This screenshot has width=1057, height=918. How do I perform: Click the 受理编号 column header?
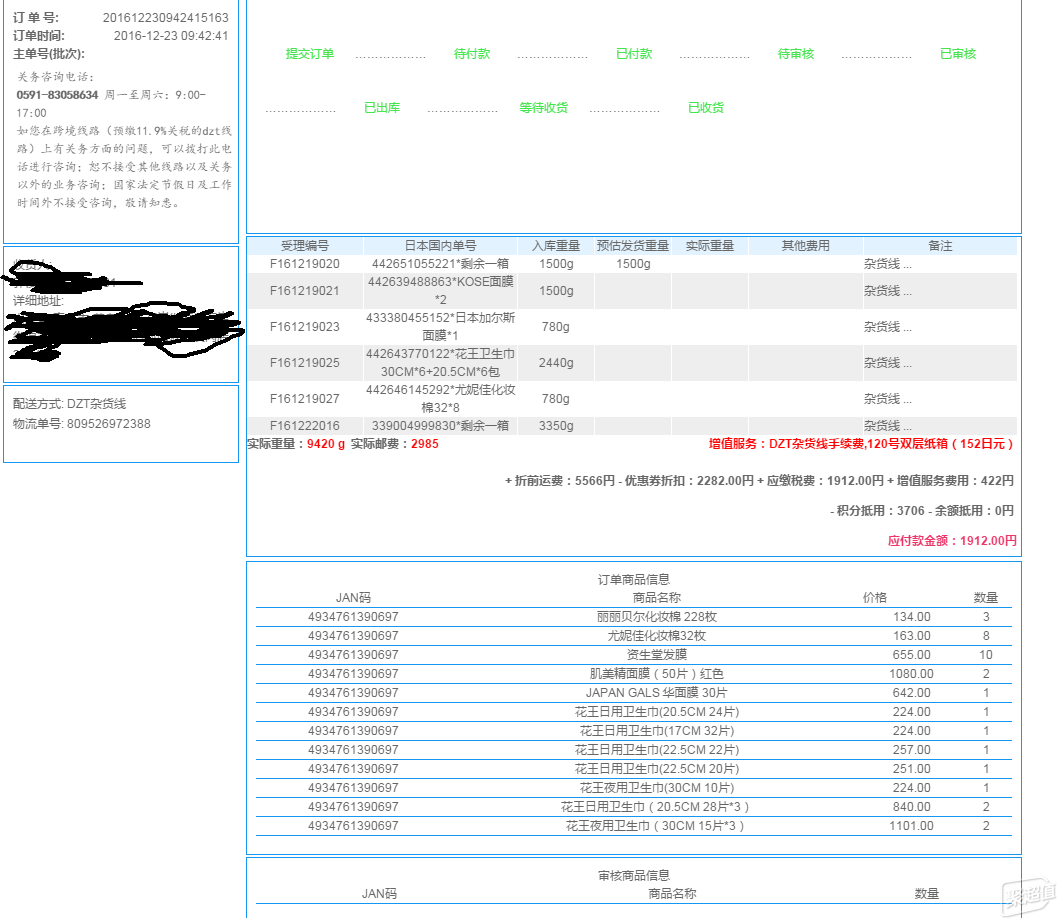tap(305, 246)
